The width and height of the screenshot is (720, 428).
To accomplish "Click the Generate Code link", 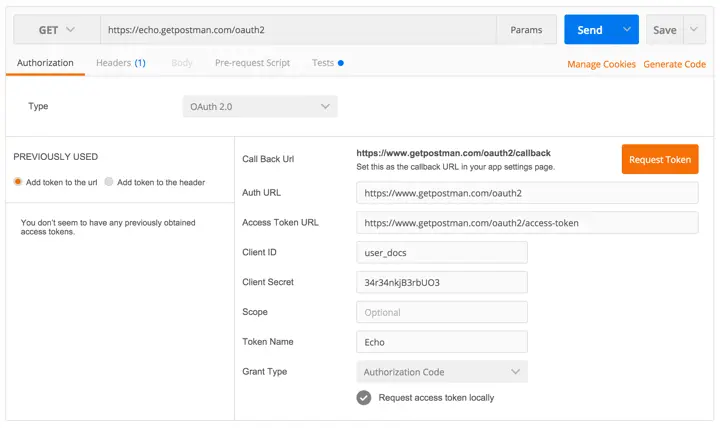I will coord(674,64).
